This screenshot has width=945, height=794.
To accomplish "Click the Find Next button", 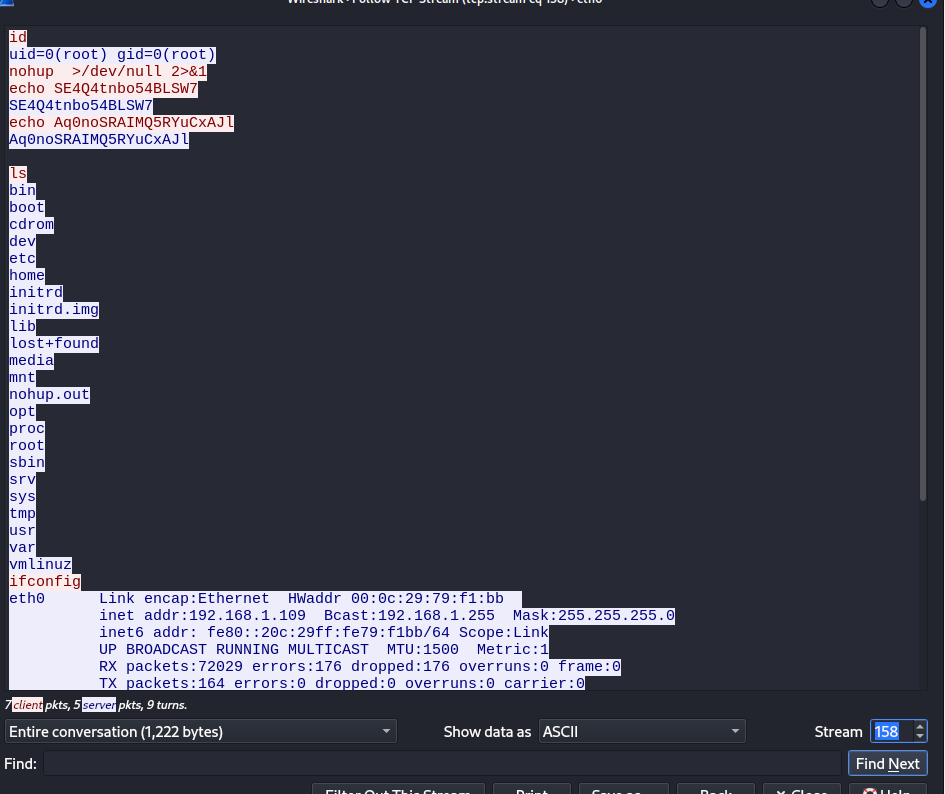I will tap(887, 763).
